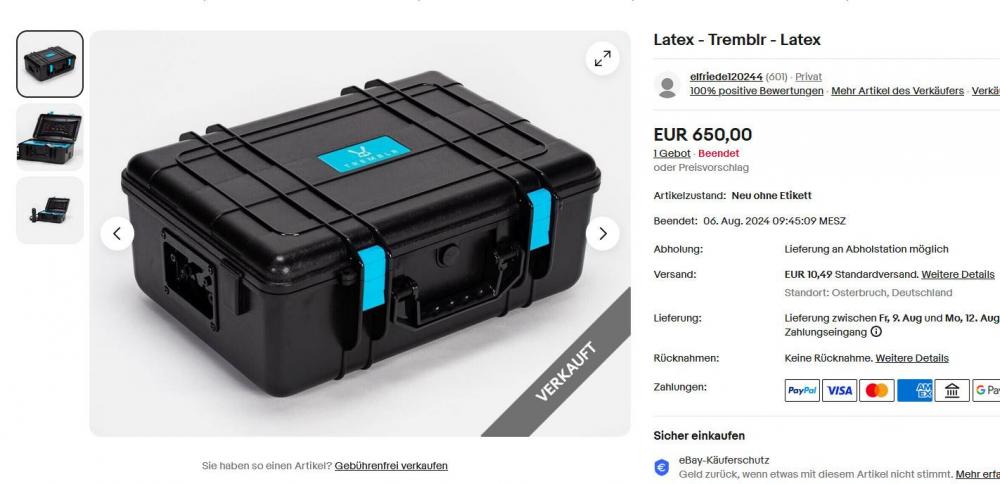View the 1 Gebot bid history
Screen dimensions: 1000x484
(x=672, y=154)
